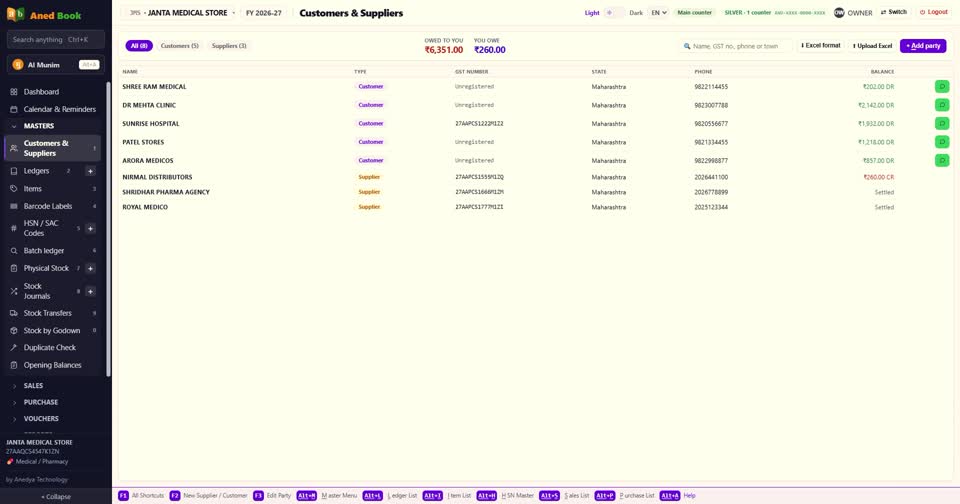Click the Batch ledger search icon
Viewport: 960px width, 504px height.
pyautogui.click(x=13, y=250)
